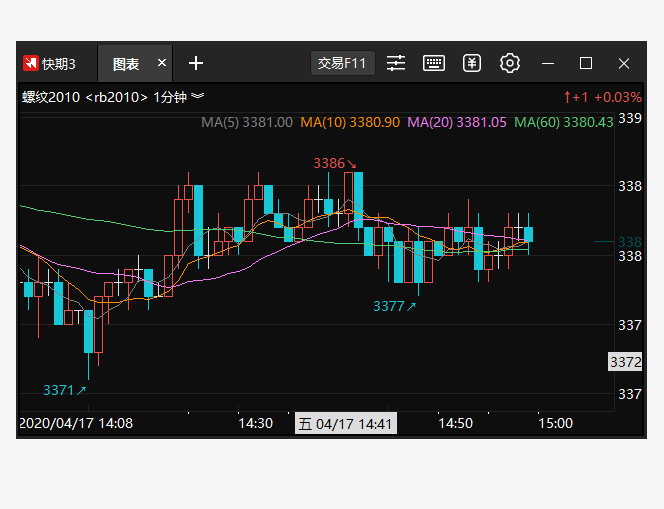
Task: Click the wavy indicator icon after 1分钟
Action: point(197,96)
